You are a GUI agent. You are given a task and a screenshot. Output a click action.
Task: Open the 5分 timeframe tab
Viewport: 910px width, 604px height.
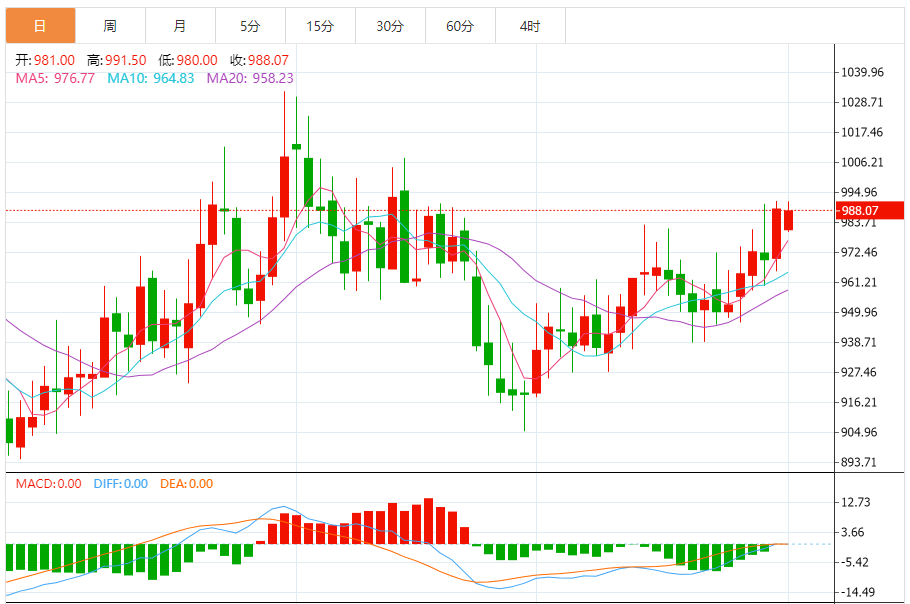[x=250, y=26]
